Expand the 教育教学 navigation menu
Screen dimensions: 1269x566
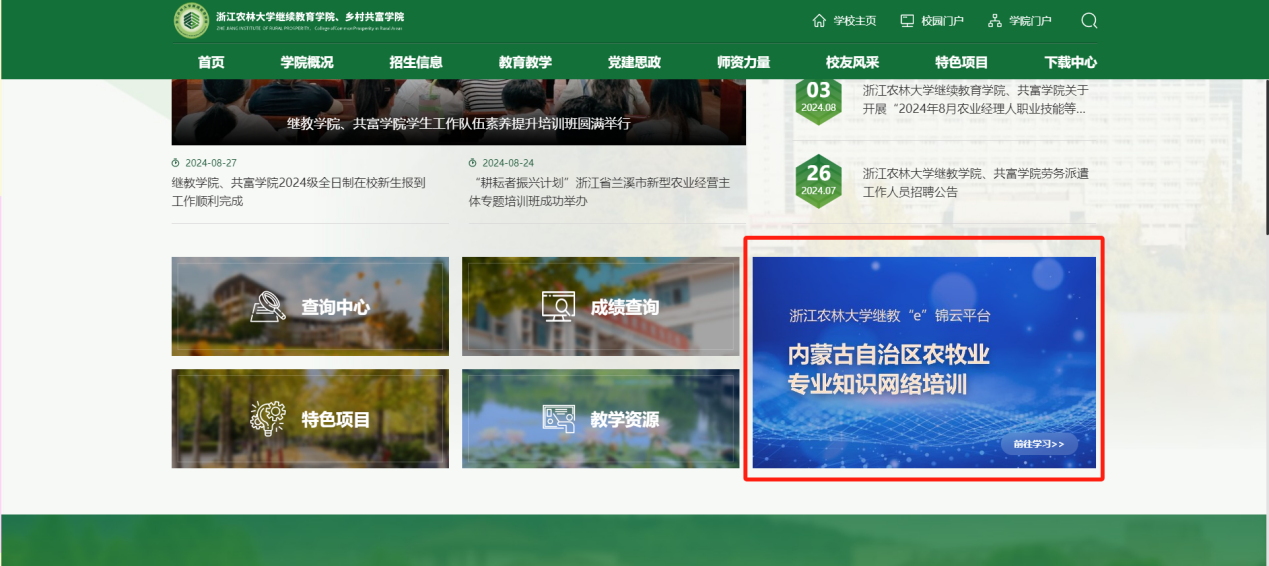pos(525,62)
